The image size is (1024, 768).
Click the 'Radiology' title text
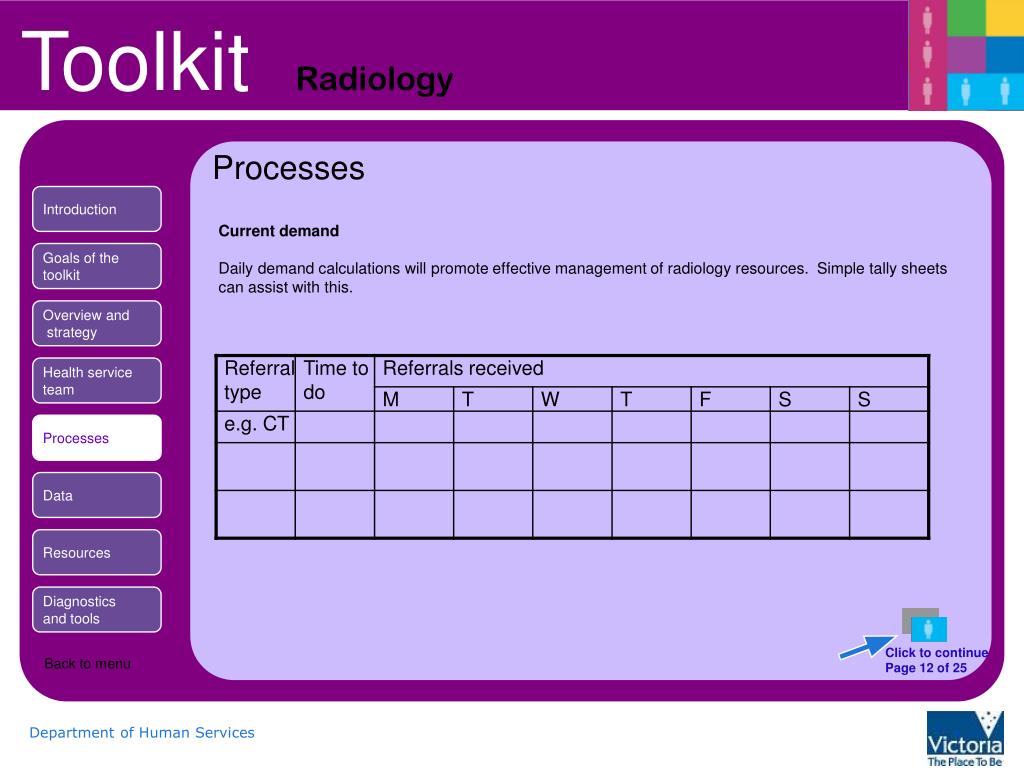[x=375, y=80]
